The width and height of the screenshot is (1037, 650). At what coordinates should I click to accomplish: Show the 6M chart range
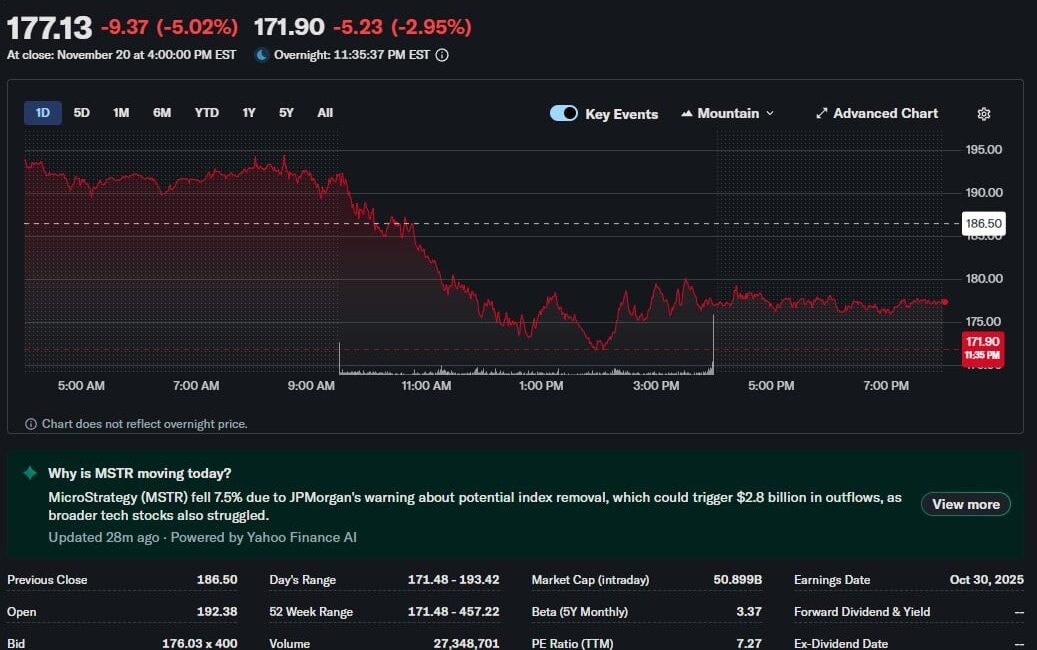coord(162,113)
